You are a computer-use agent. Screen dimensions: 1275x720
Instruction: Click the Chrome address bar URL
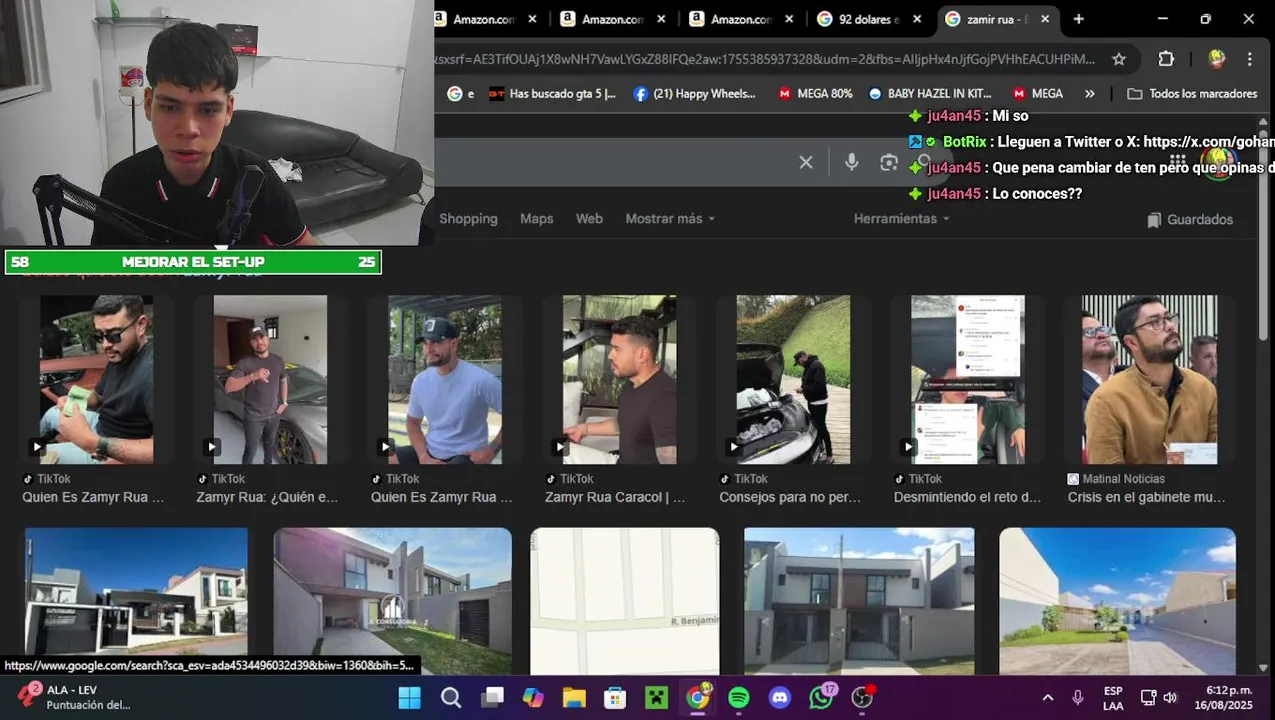click(x=765, y=59)
